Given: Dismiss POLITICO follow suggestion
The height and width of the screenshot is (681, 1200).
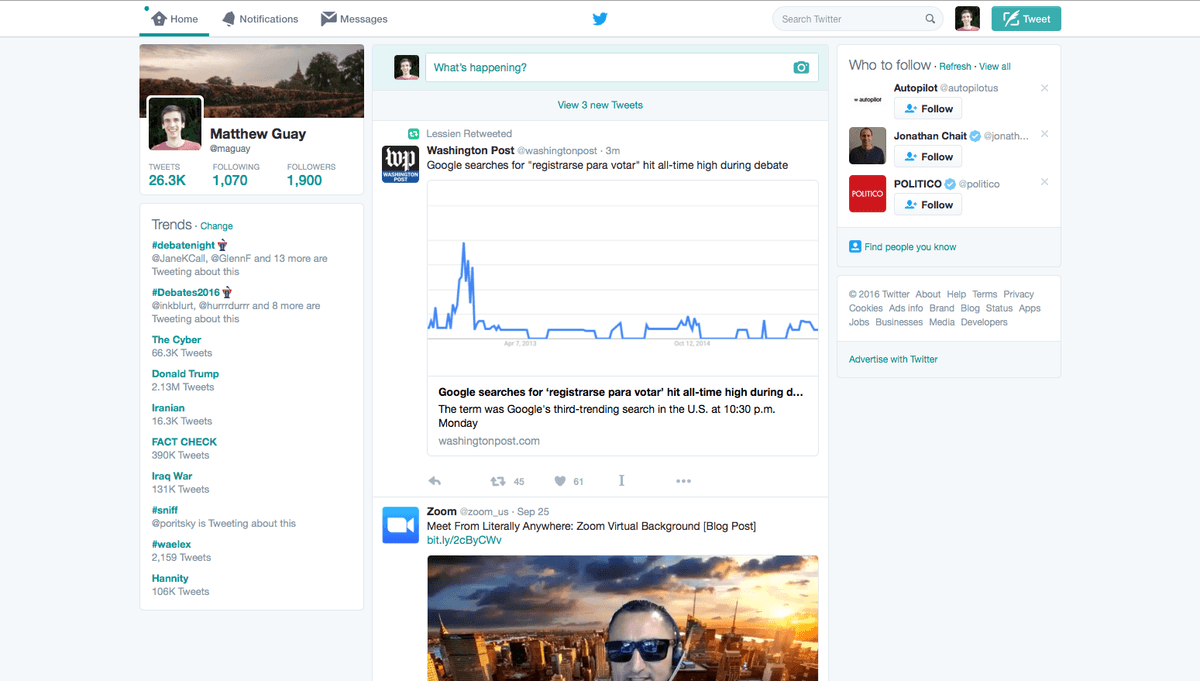Looking at the screenshot, I should (x=1045, y=182).
